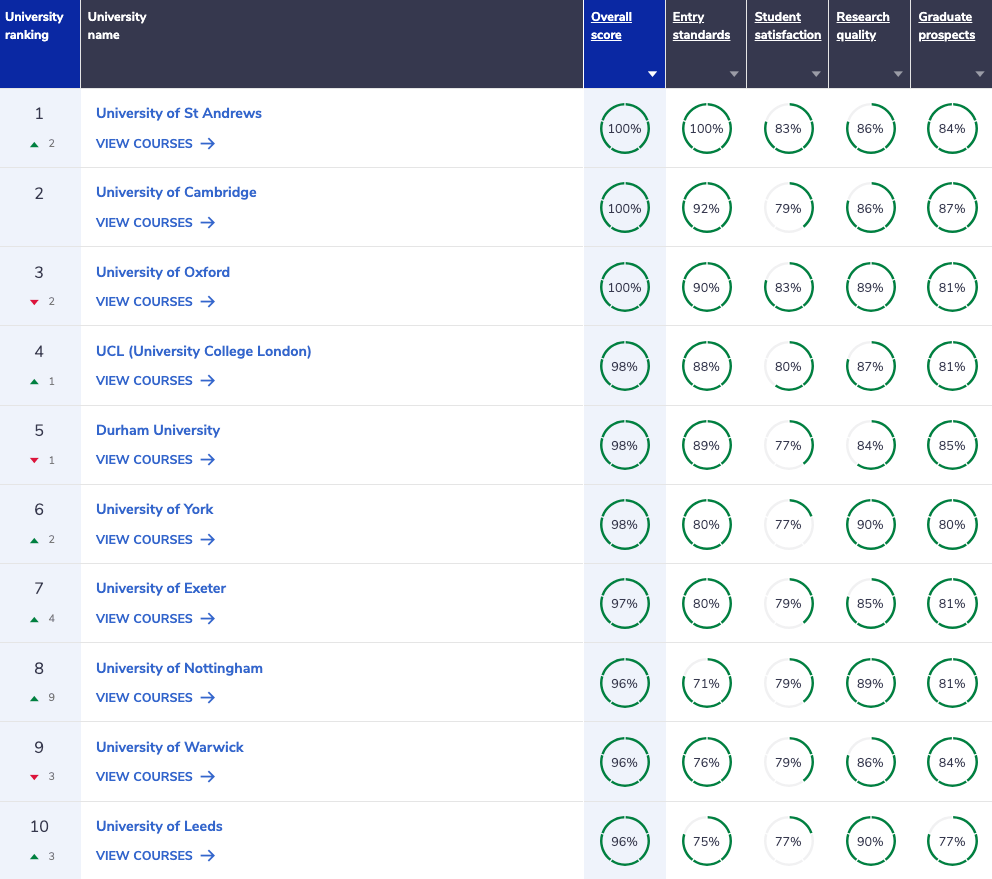992x879 pixels.
Task: Click VIEW COURSES arrow for University of Leeds
Action: point(207,855)
